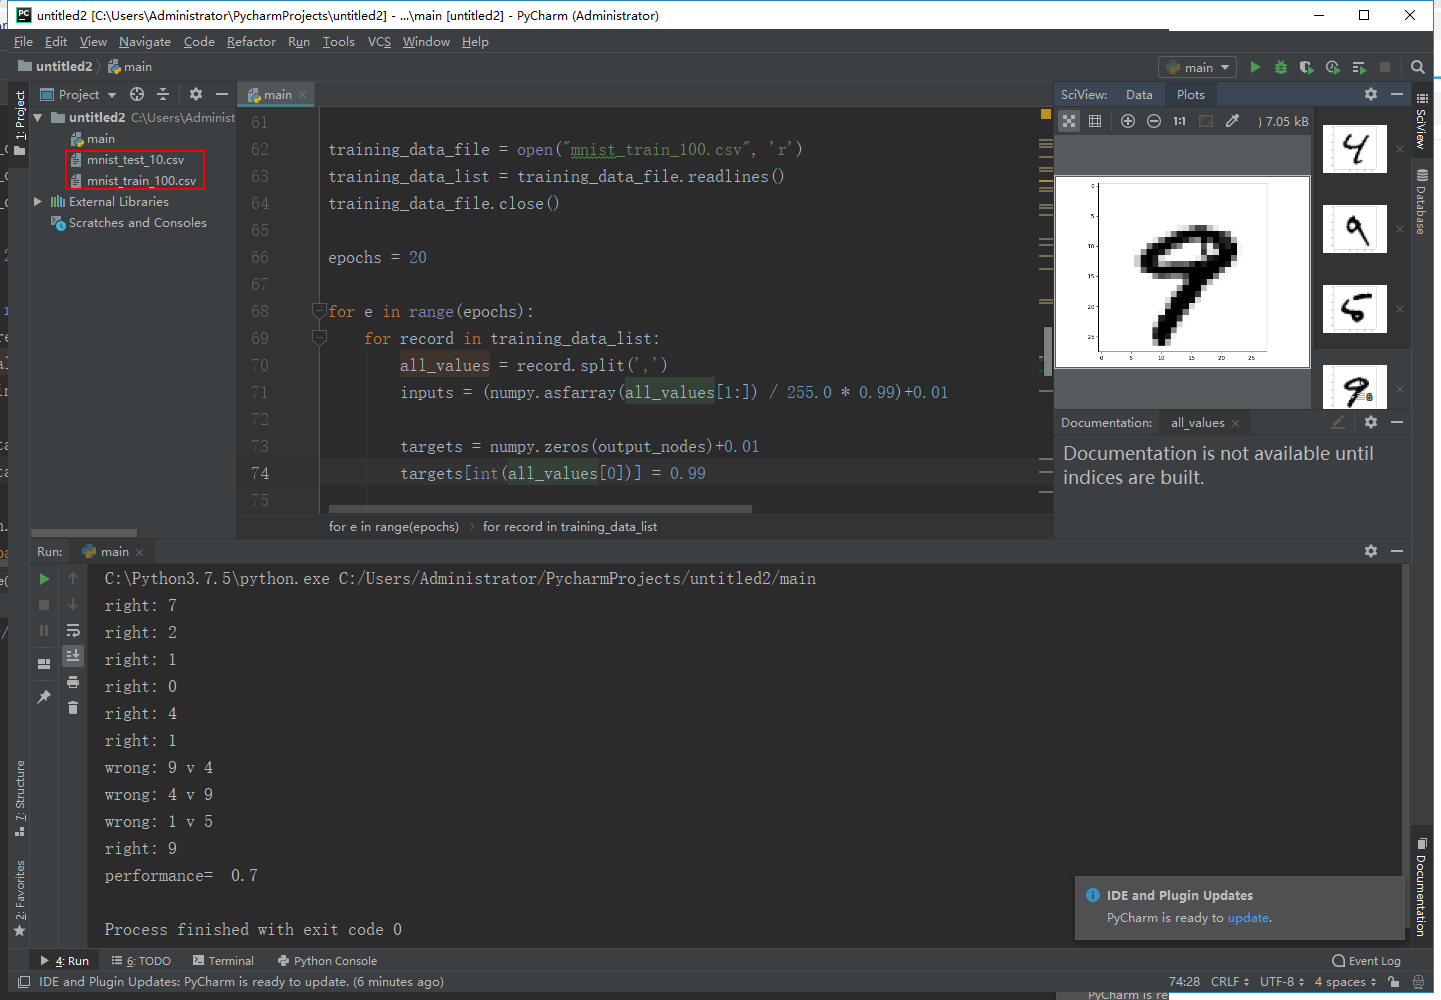Viewport: 1441px width, 1000px height.
Task: Open Database side tool window
Action: tap(1421, 202)
